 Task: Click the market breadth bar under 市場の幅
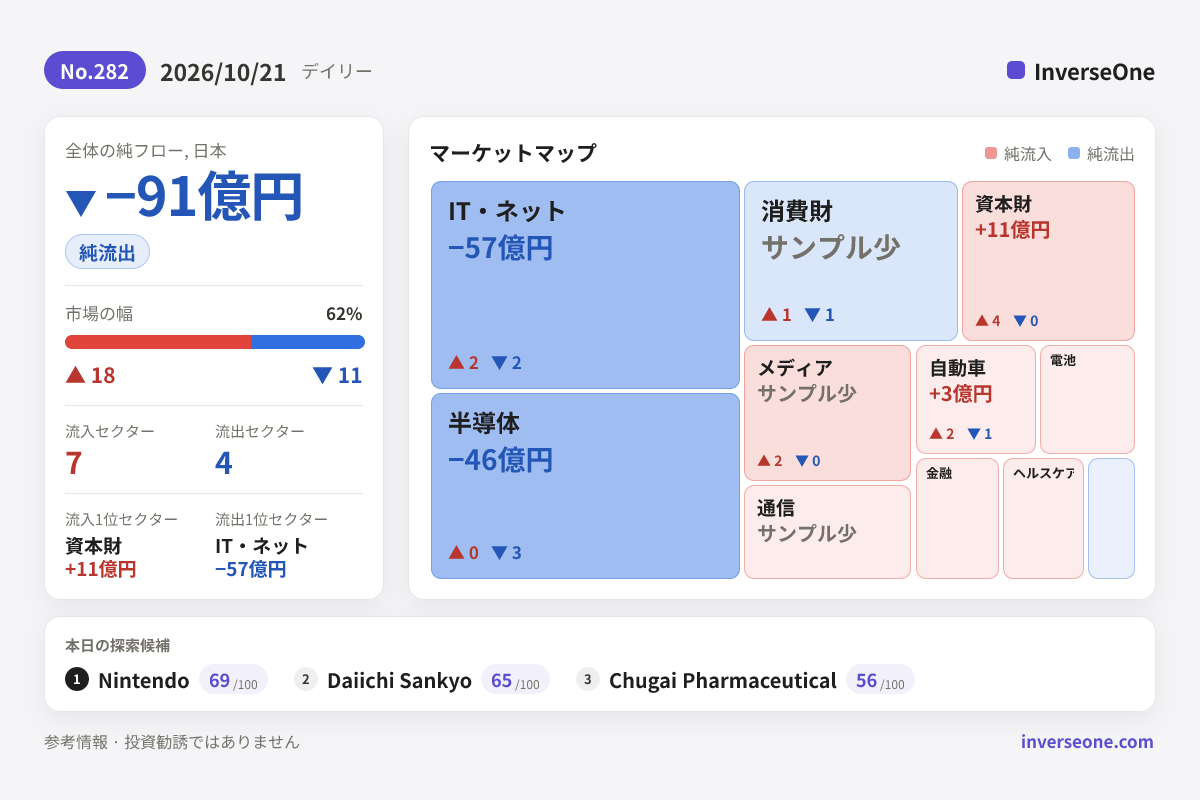point(215,342)
